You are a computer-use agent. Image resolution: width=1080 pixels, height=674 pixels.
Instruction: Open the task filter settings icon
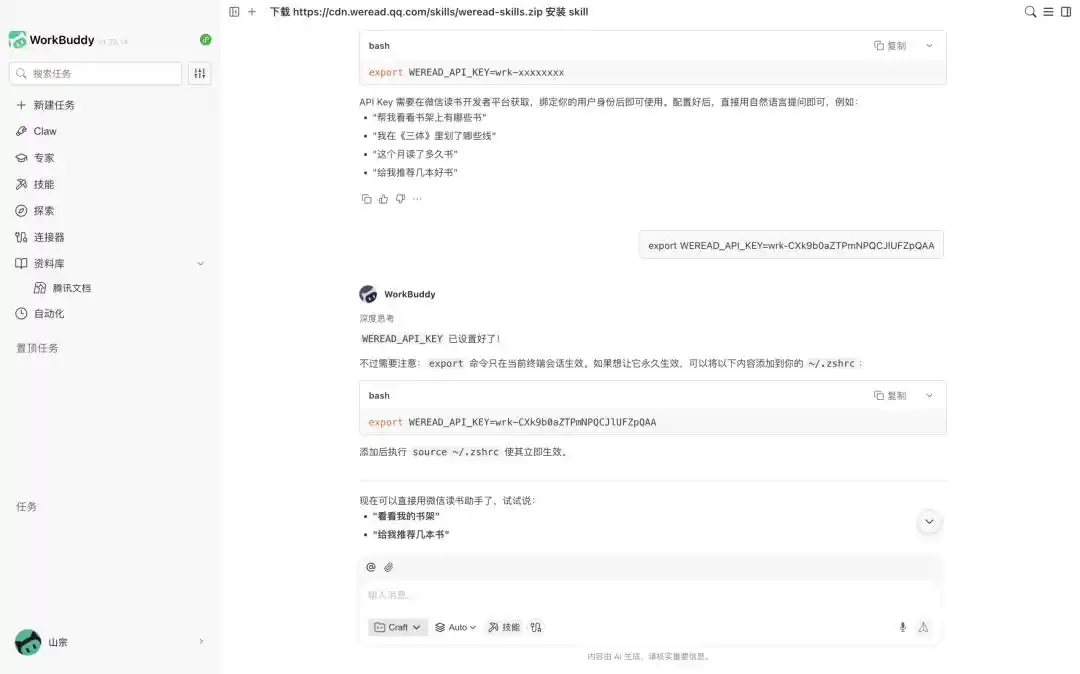tap(200, 74)
